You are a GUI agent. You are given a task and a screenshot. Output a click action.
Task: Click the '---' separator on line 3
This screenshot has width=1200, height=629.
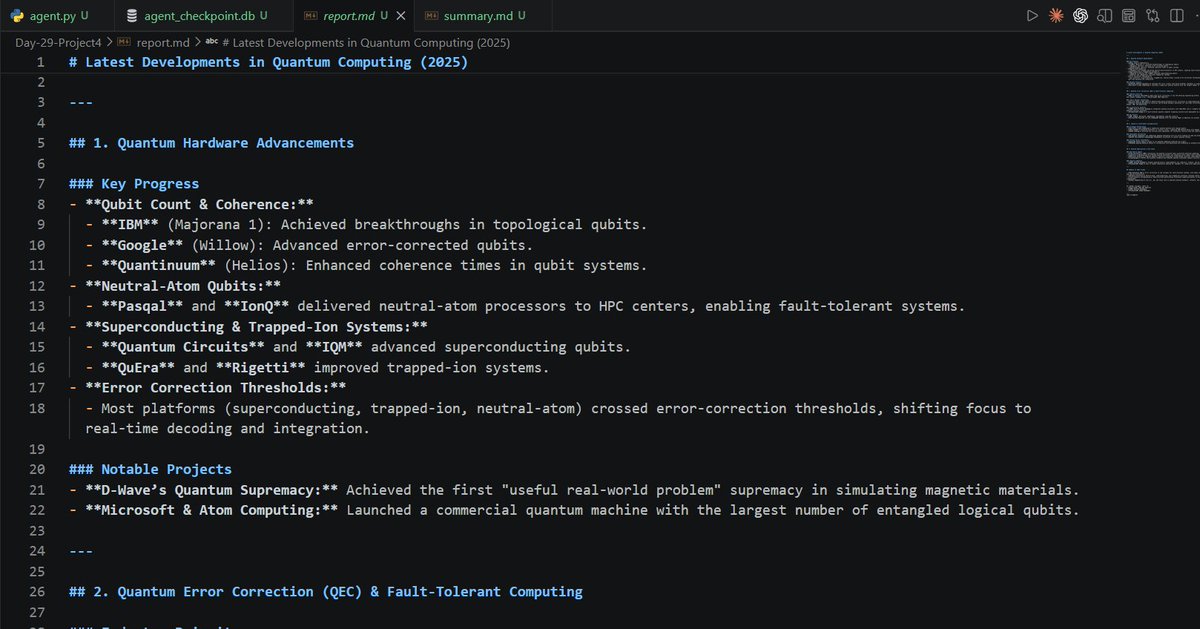pyautogui.click(x=81, y=102)
